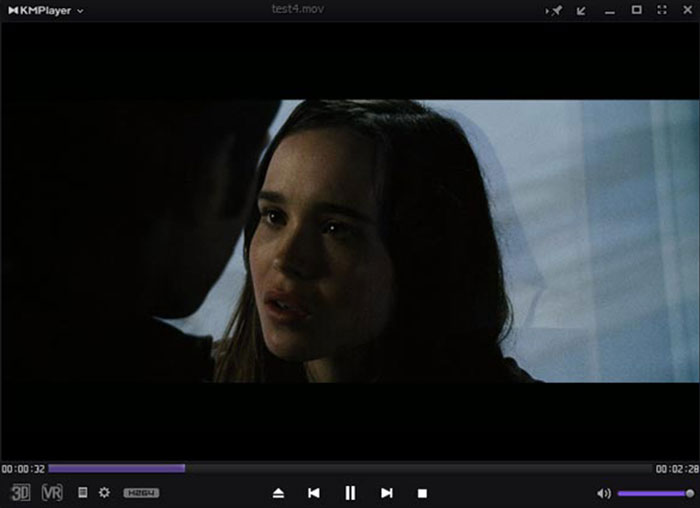Pause the video playback
The width and height of the screenshot is (700, 508).
(x=350, y=493)
